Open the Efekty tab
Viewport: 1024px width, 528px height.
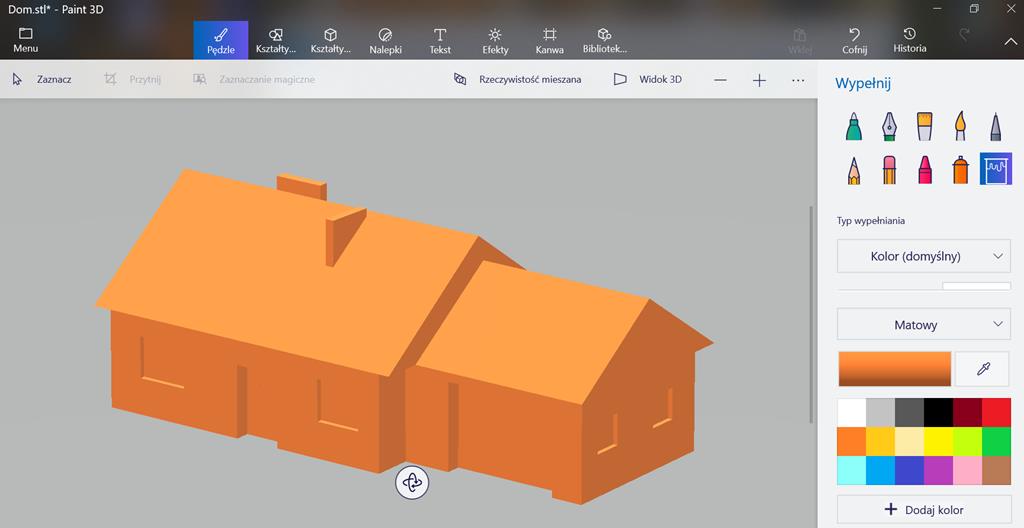point(495,40)
